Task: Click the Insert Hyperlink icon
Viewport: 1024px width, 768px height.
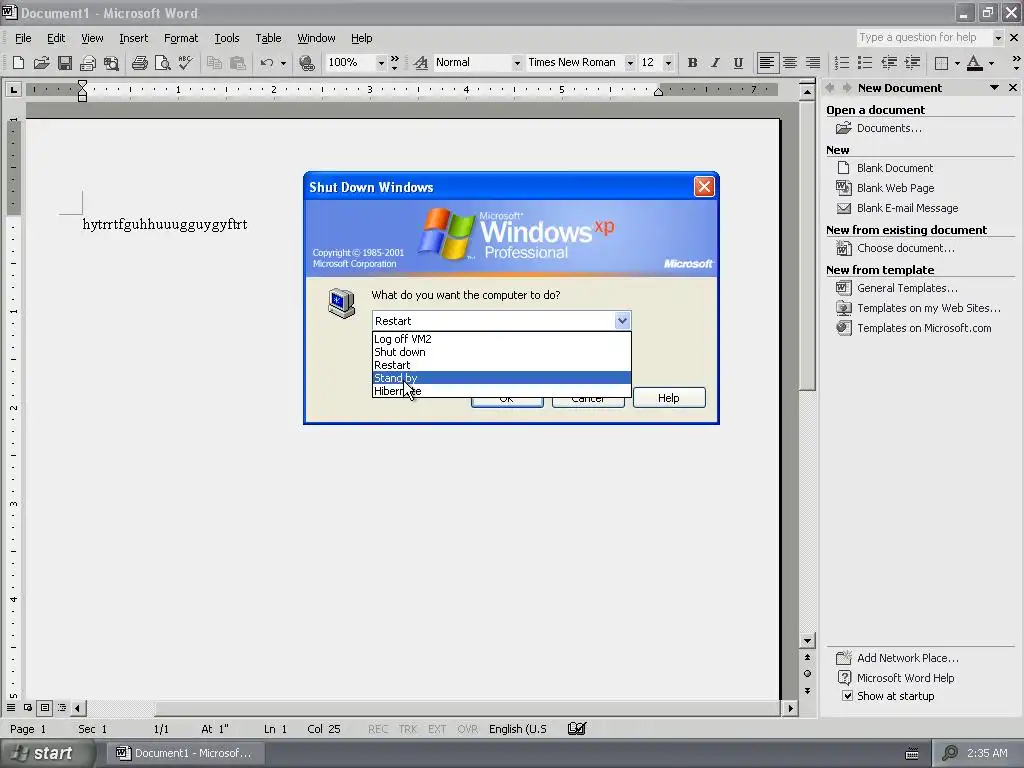Action: pyautogui.click(x=306, y=63)
